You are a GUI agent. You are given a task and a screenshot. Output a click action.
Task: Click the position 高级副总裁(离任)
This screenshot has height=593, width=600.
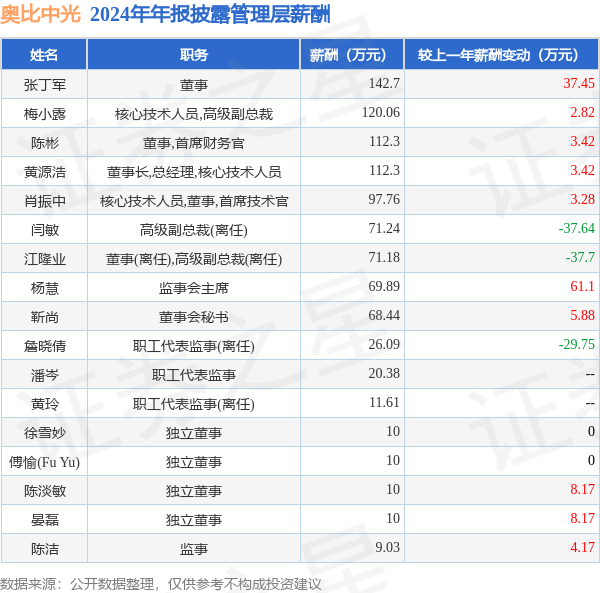(194, 230)
